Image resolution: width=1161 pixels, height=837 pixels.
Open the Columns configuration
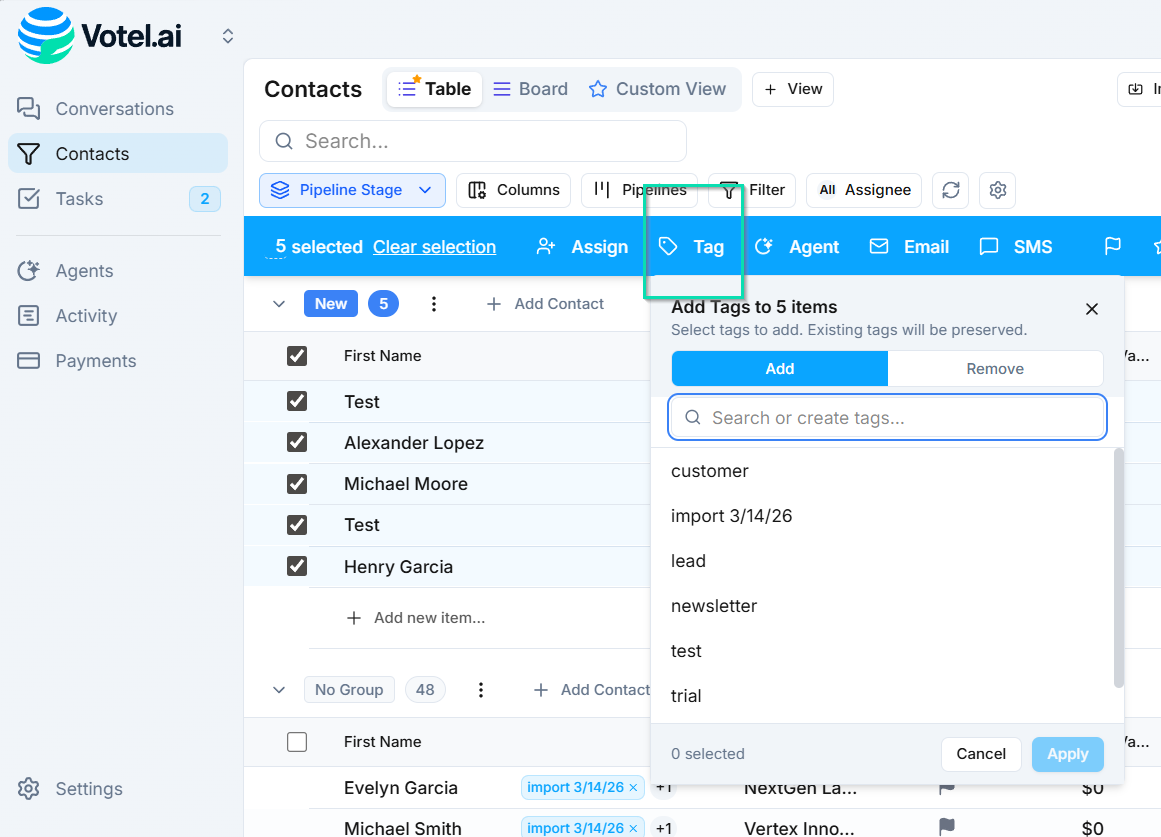pos(513,190)
